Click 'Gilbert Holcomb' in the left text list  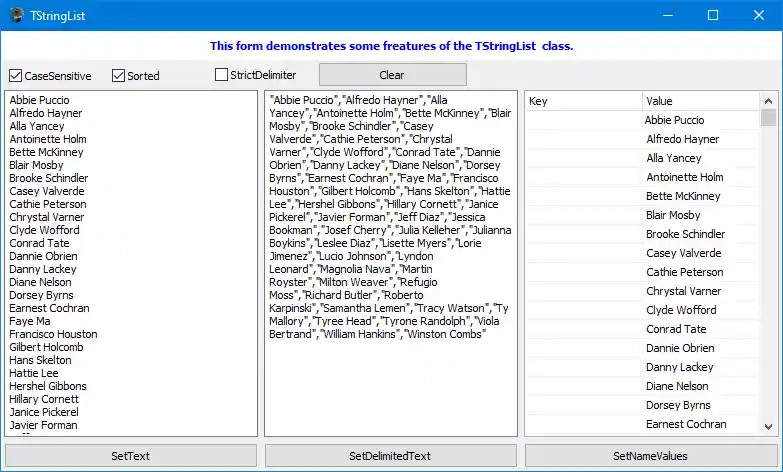tap(46, 347)
